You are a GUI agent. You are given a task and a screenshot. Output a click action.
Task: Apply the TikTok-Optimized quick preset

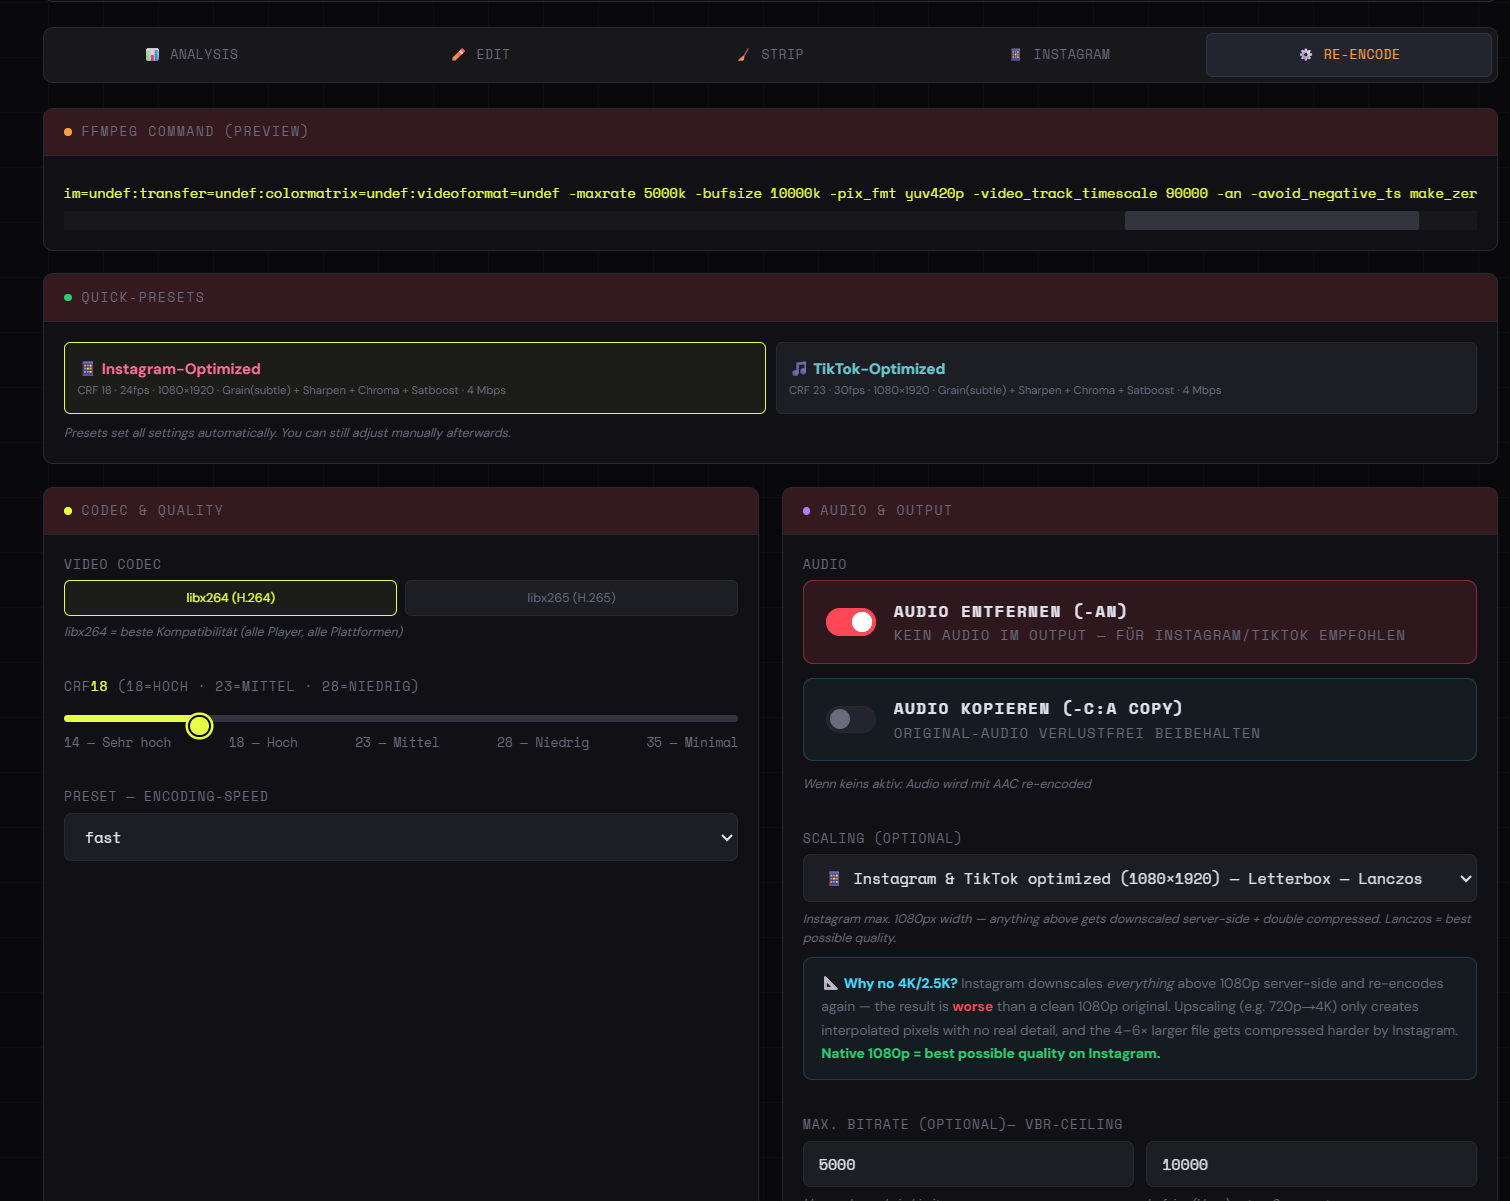coord(1126,378)
